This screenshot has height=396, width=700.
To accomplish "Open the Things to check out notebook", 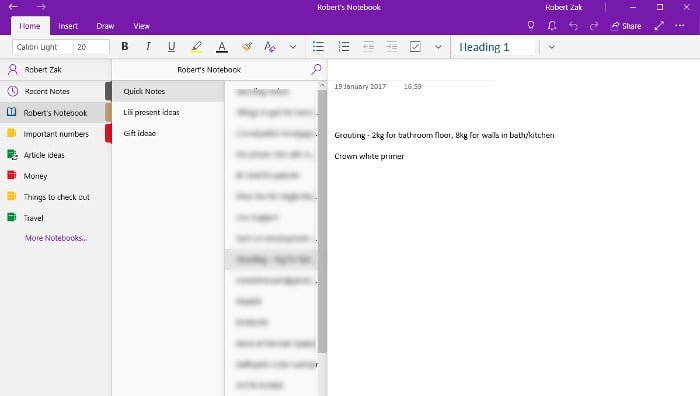I will coord(55,197).
